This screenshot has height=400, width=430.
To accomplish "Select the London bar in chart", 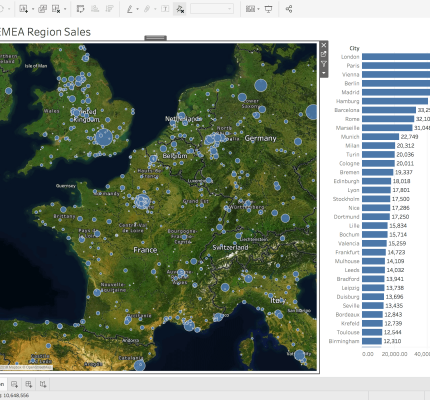I will (x=396, y=57).
